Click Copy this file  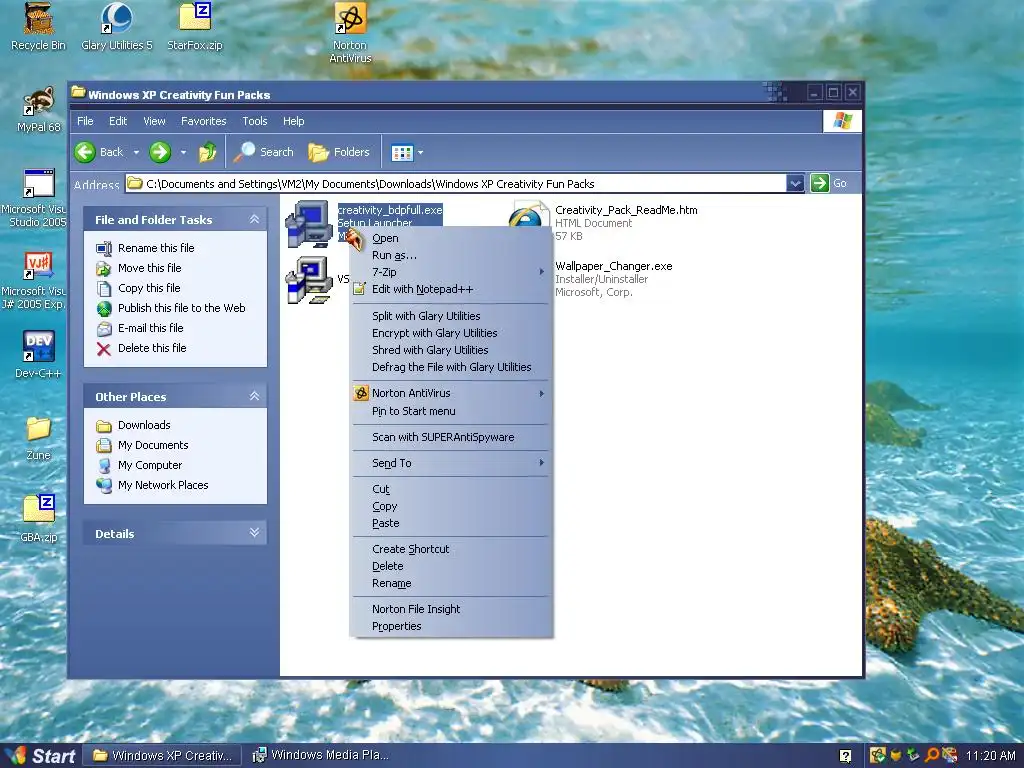[x=138, y=288]
